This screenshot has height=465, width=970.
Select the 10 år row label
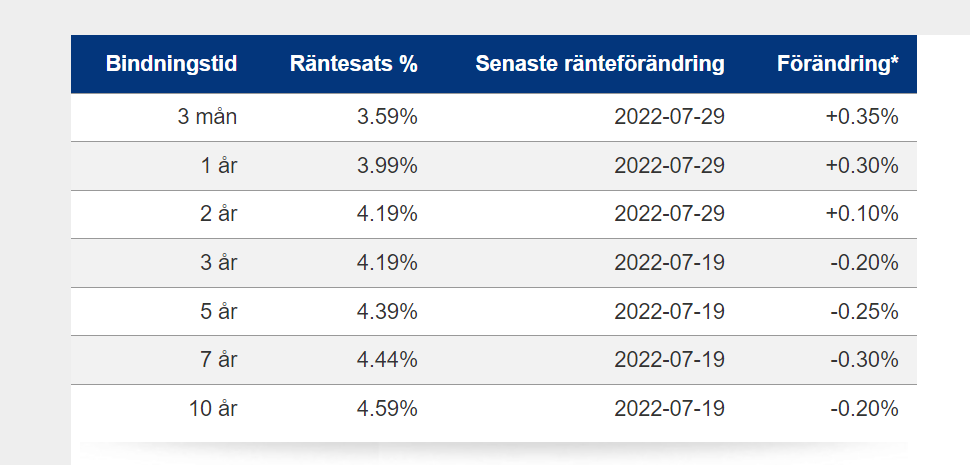tap(213, 408)
